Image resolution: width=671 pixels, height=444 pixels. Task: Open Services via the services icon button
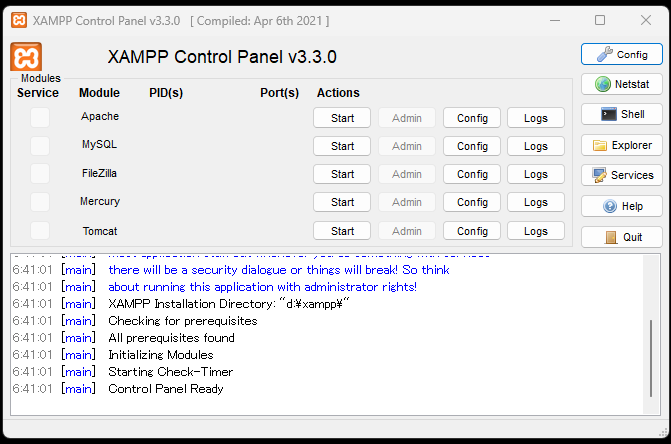pos(621,175)
